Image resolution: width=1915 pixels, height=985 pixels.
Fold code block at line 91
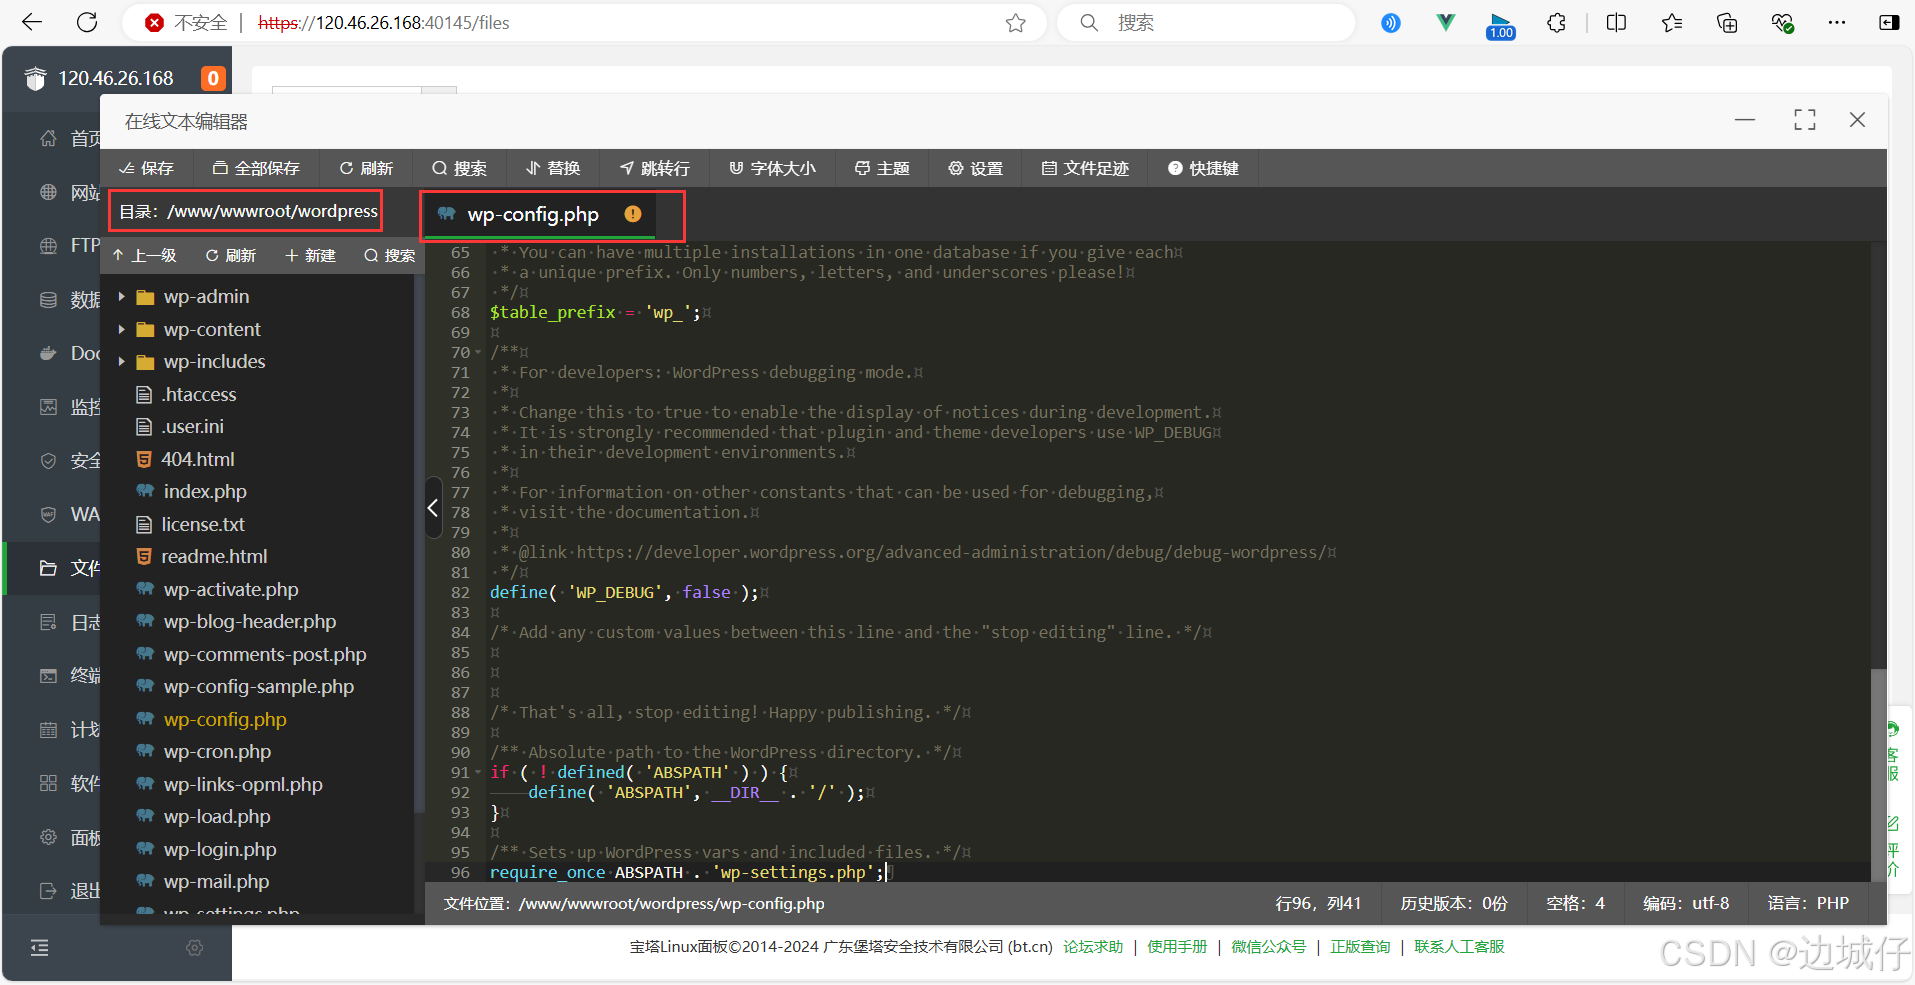[x=479, y=773]
